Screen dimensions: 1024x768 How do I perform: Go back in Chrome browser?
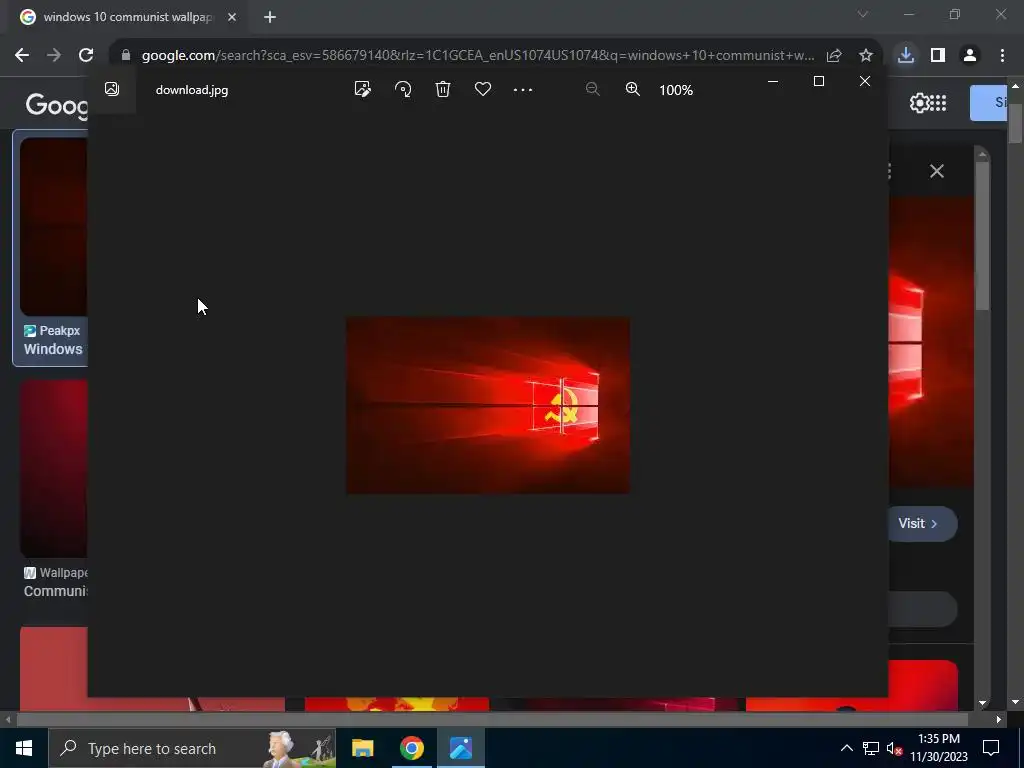pos(22,56)
